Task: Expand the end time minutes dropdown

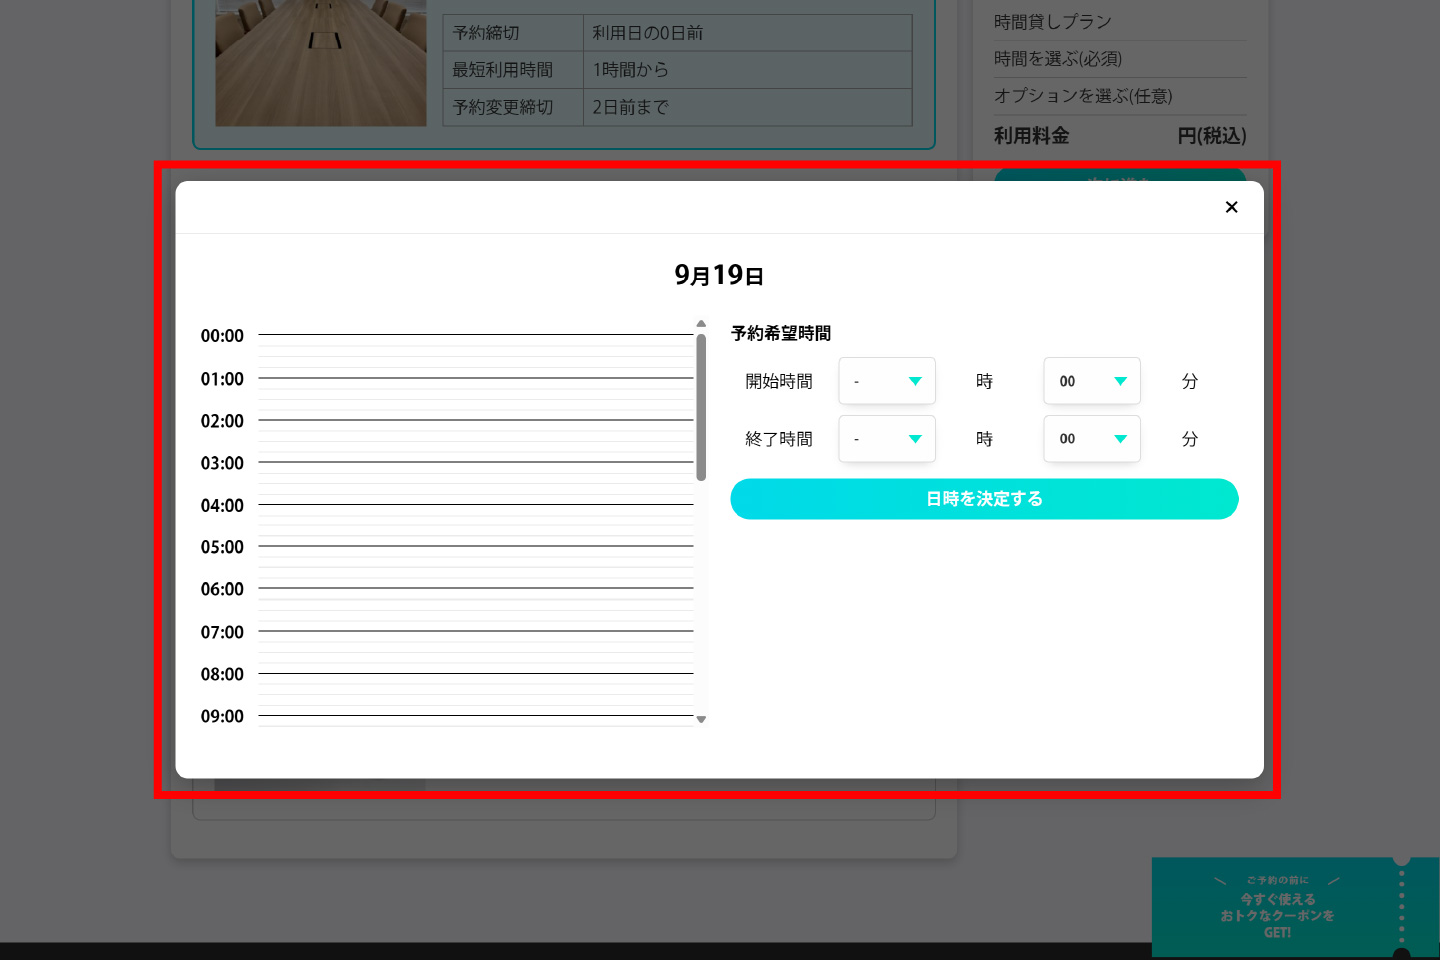Action: tap(1091, 439)
